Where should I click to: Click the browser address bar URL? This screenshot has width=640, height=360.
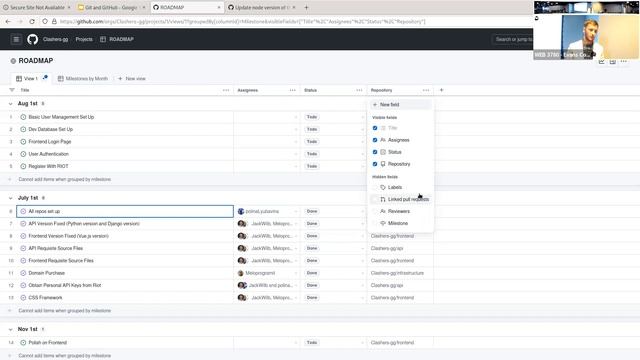(x=242, y=21)
